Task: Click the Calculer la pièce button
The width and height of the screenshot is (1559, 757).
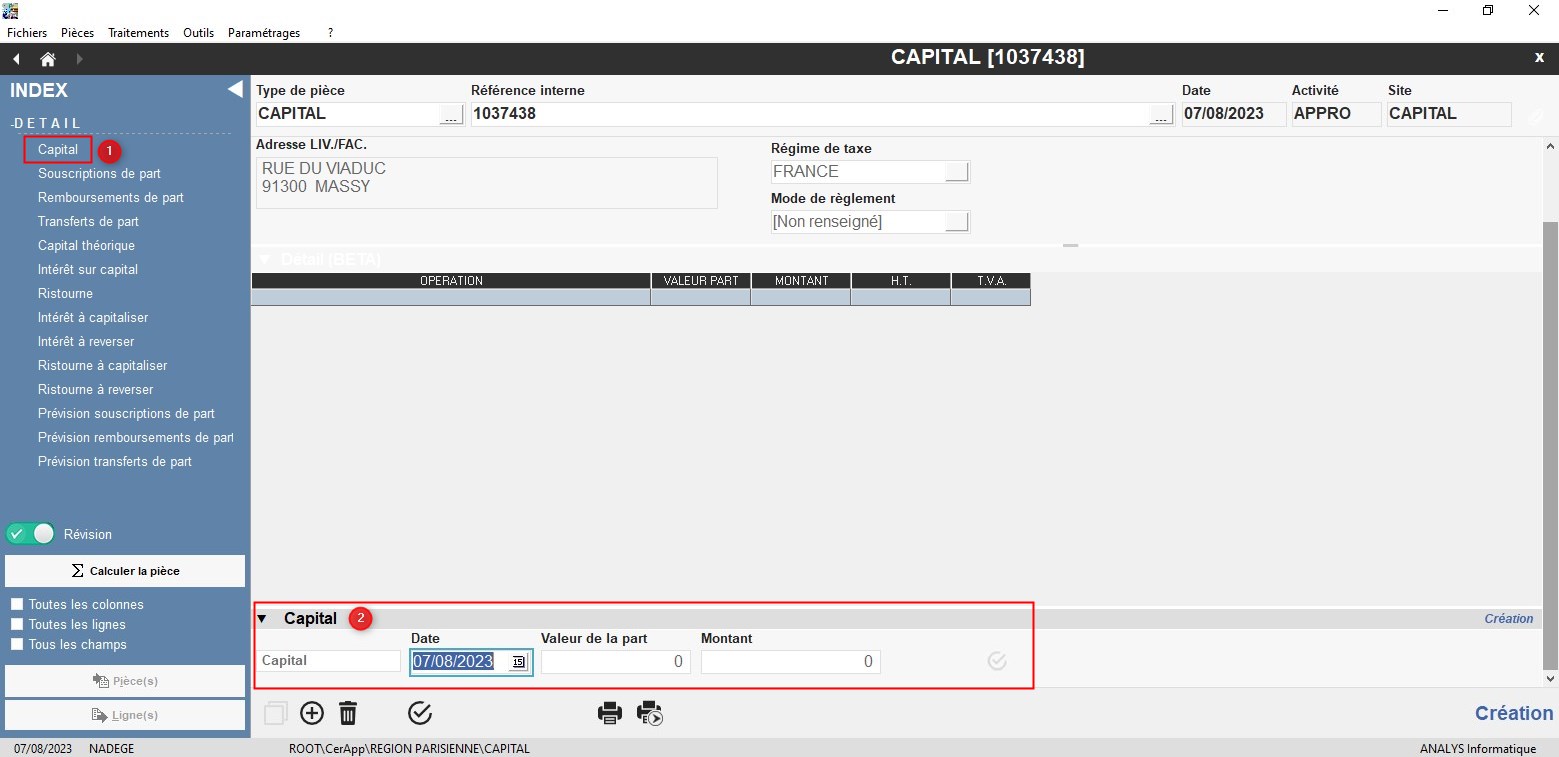Action: pos(125,571)
